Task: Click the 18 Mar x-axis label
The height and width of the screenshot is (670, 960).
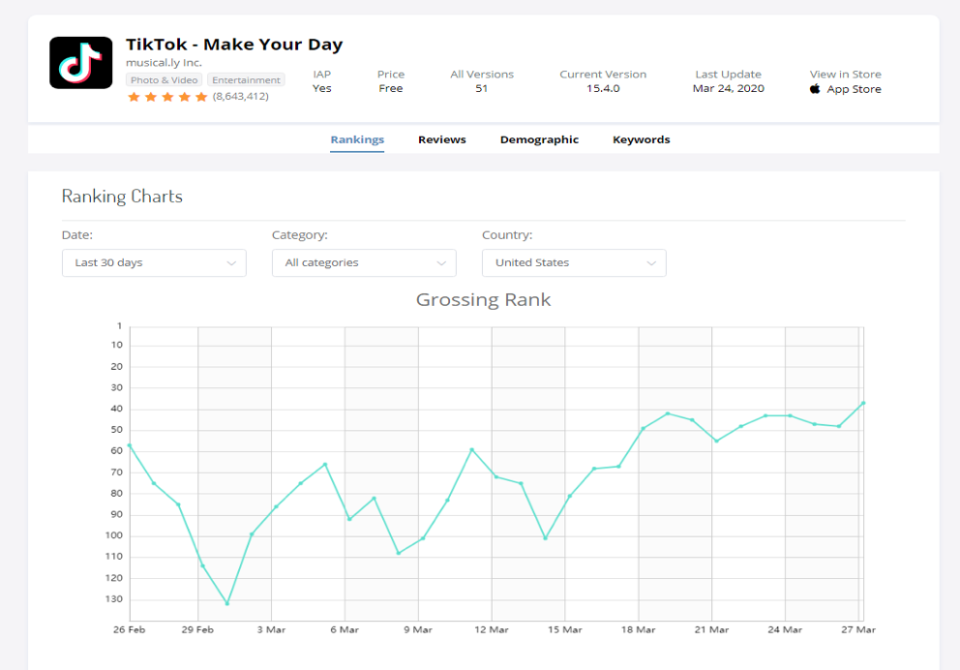Action: pos(638,630)
